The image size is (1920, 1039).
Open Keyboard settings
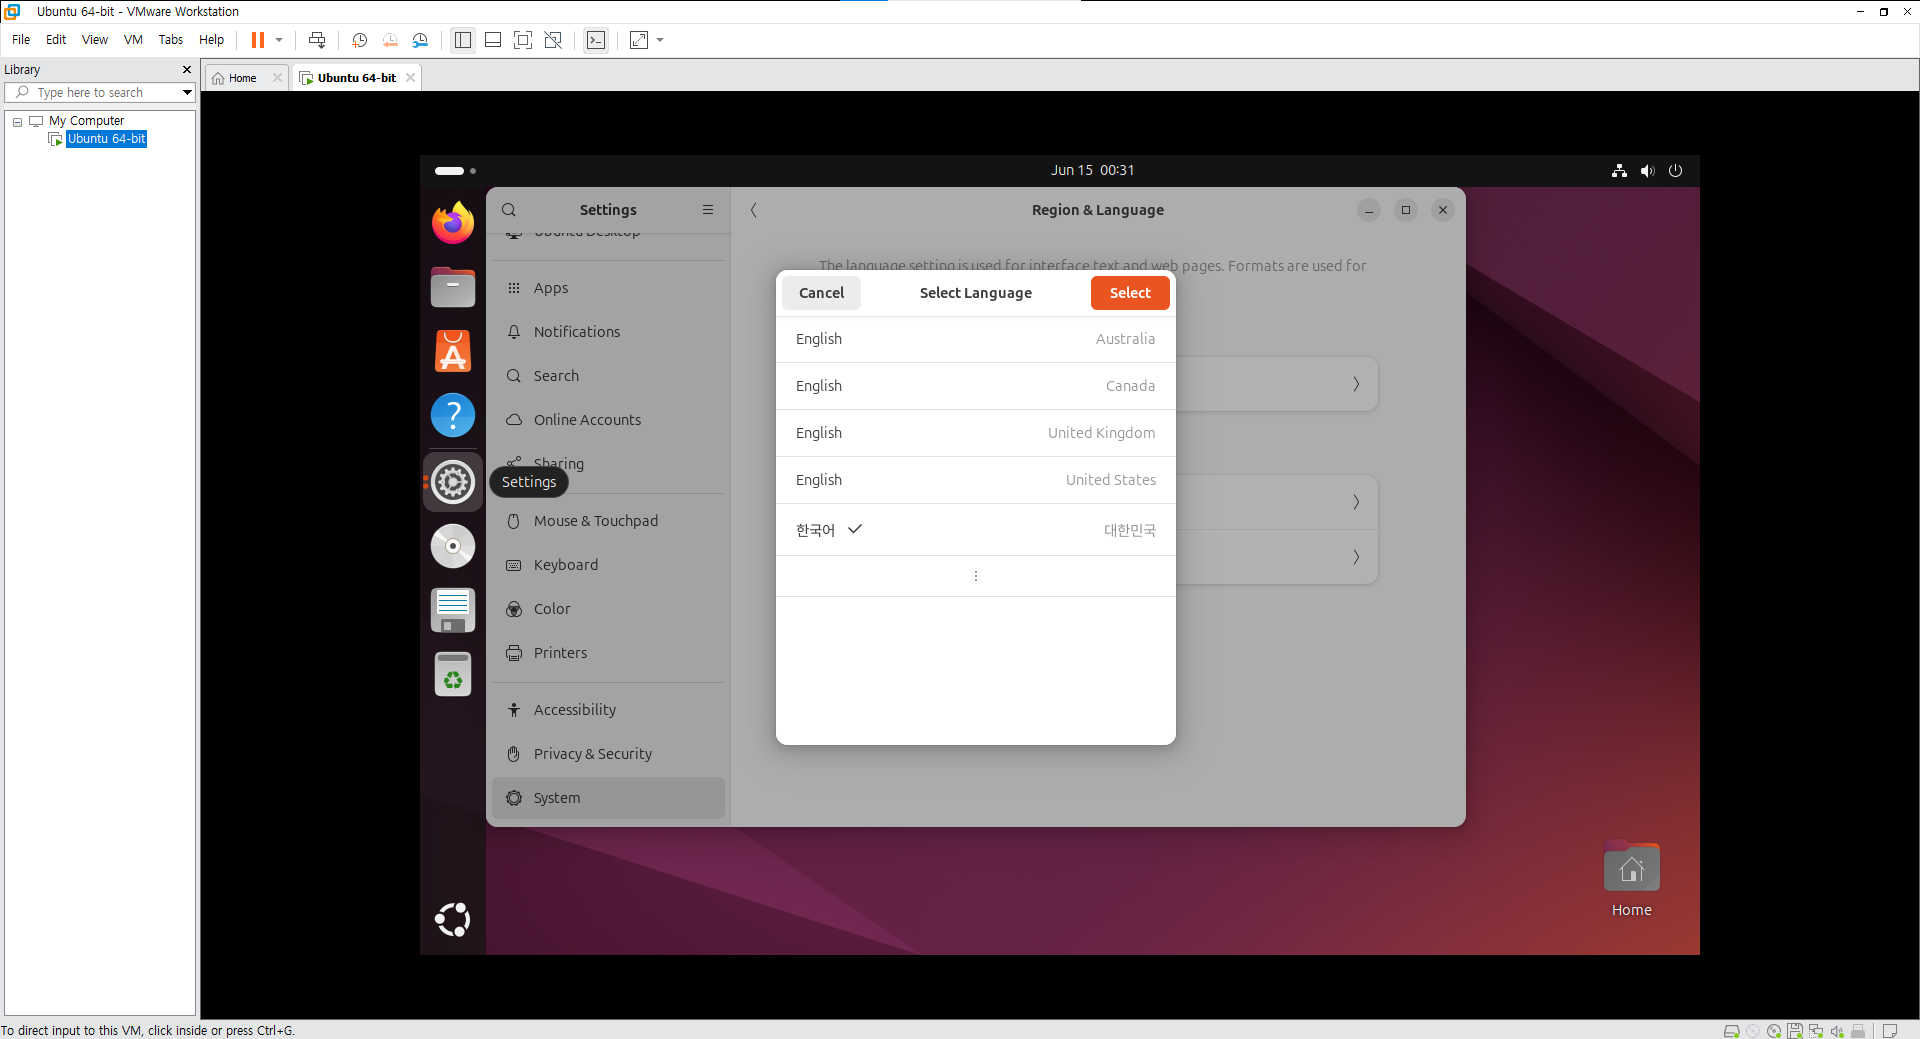[608, 565]
